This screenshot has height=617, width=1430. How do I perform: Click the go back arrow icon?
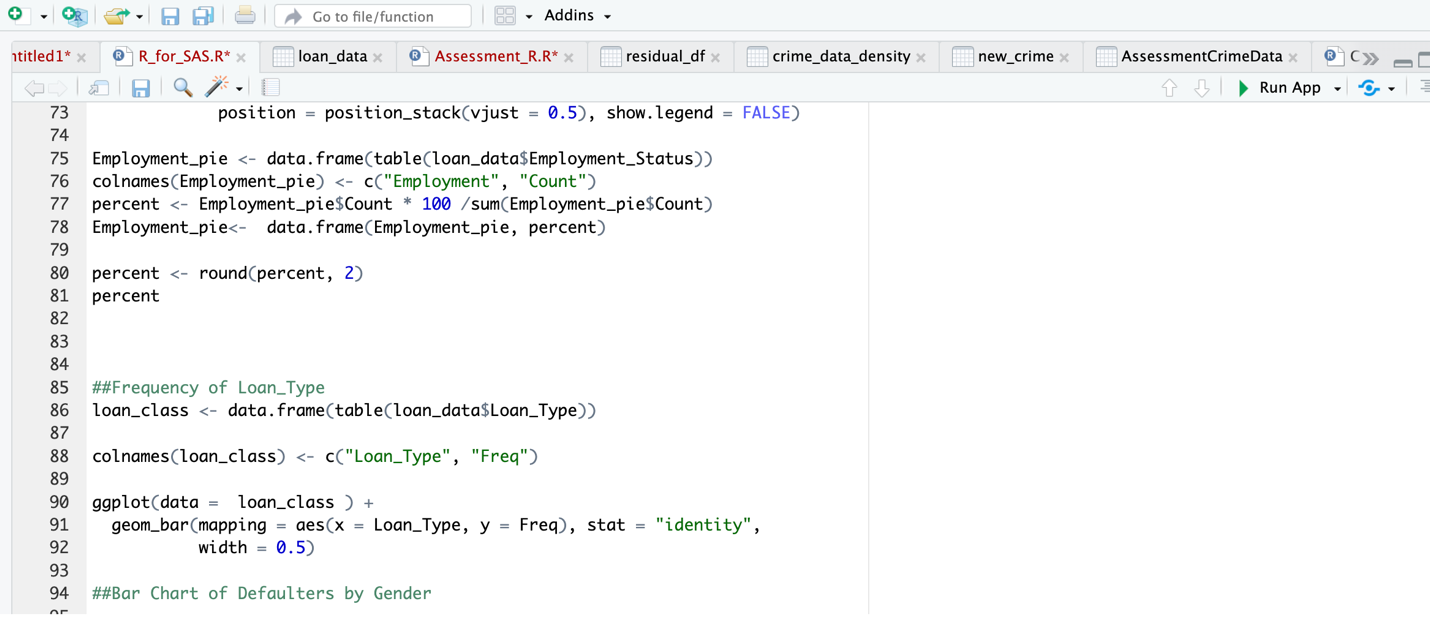pyautogui.click(x=34, y=88)
